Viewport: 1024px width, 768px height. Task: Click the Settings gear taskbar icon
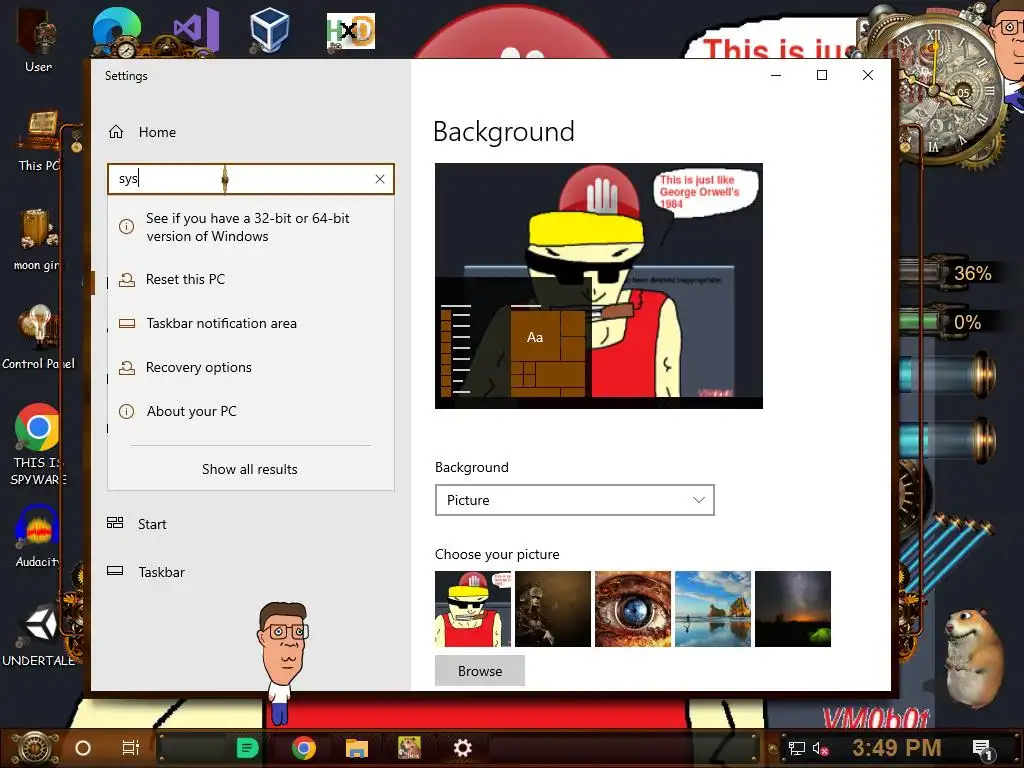(x=462, y=748)
